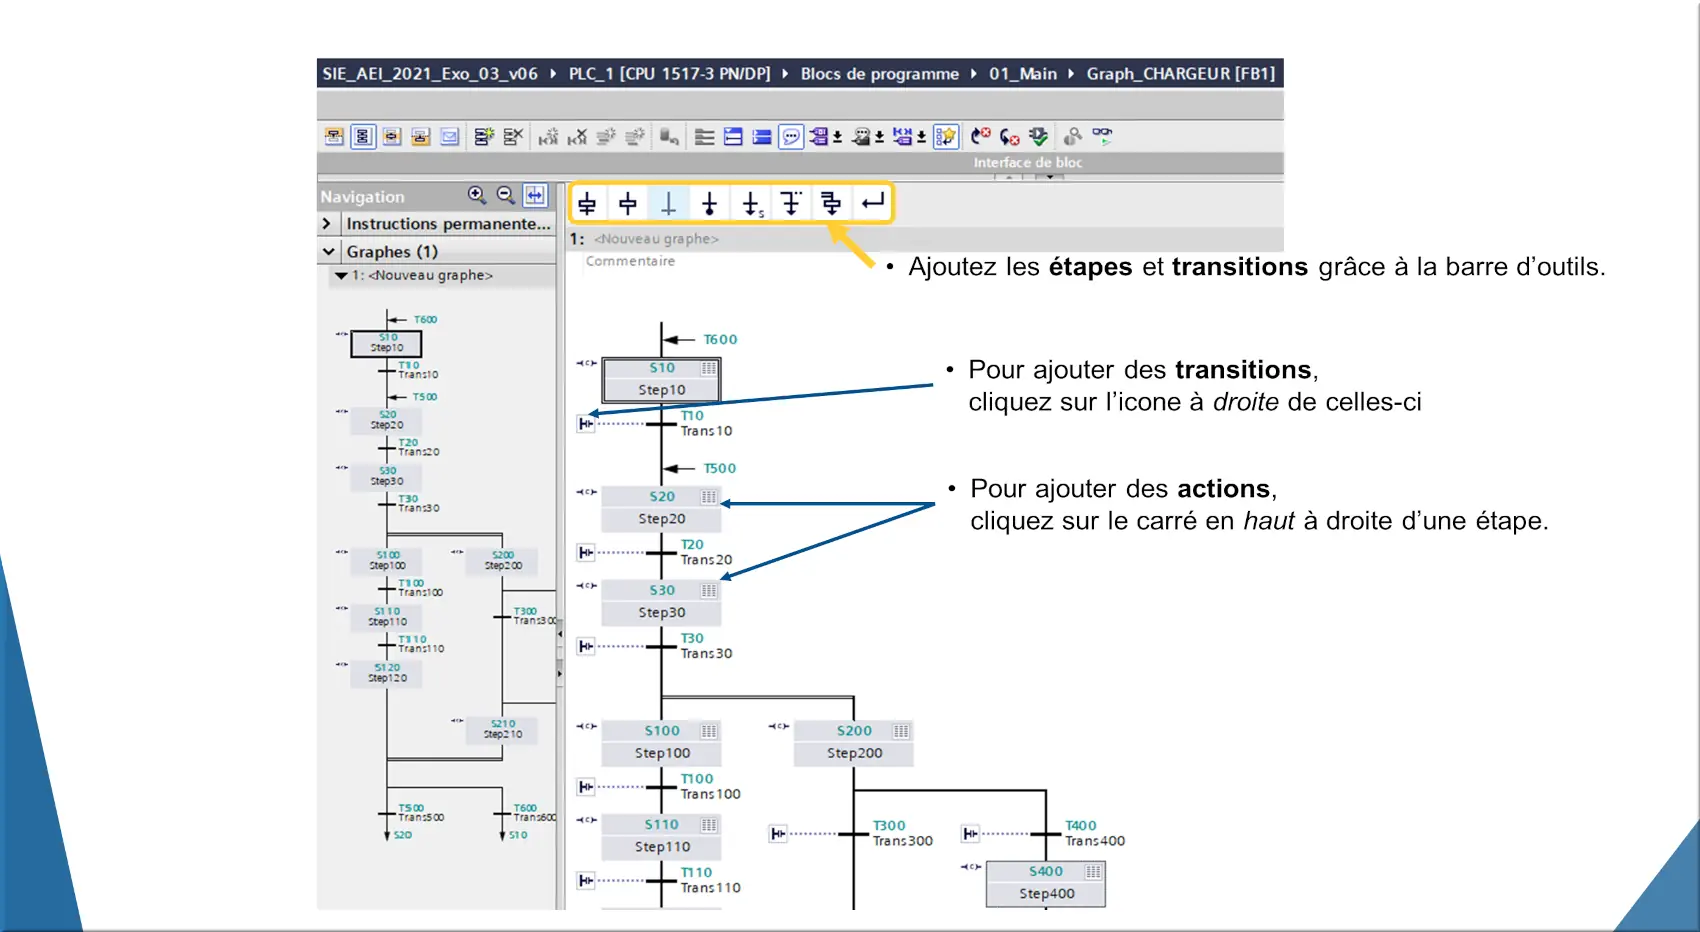Zoom in the Navigation view
The width and height of the screenshot is (1700, 932).
[x=477, y=195]
